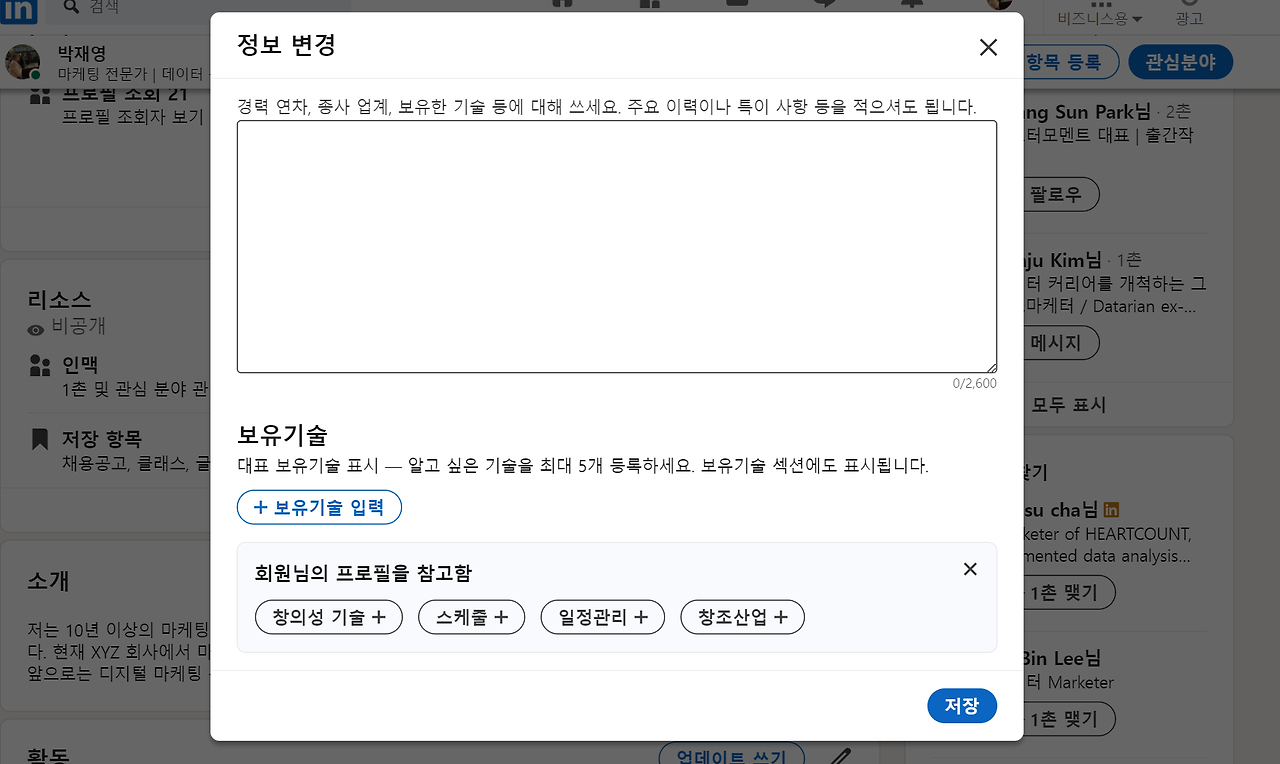Viewport: 1280px width, 764px height.
Task: Click the 보유기술 입력 button
Action: tap(319, 507)
